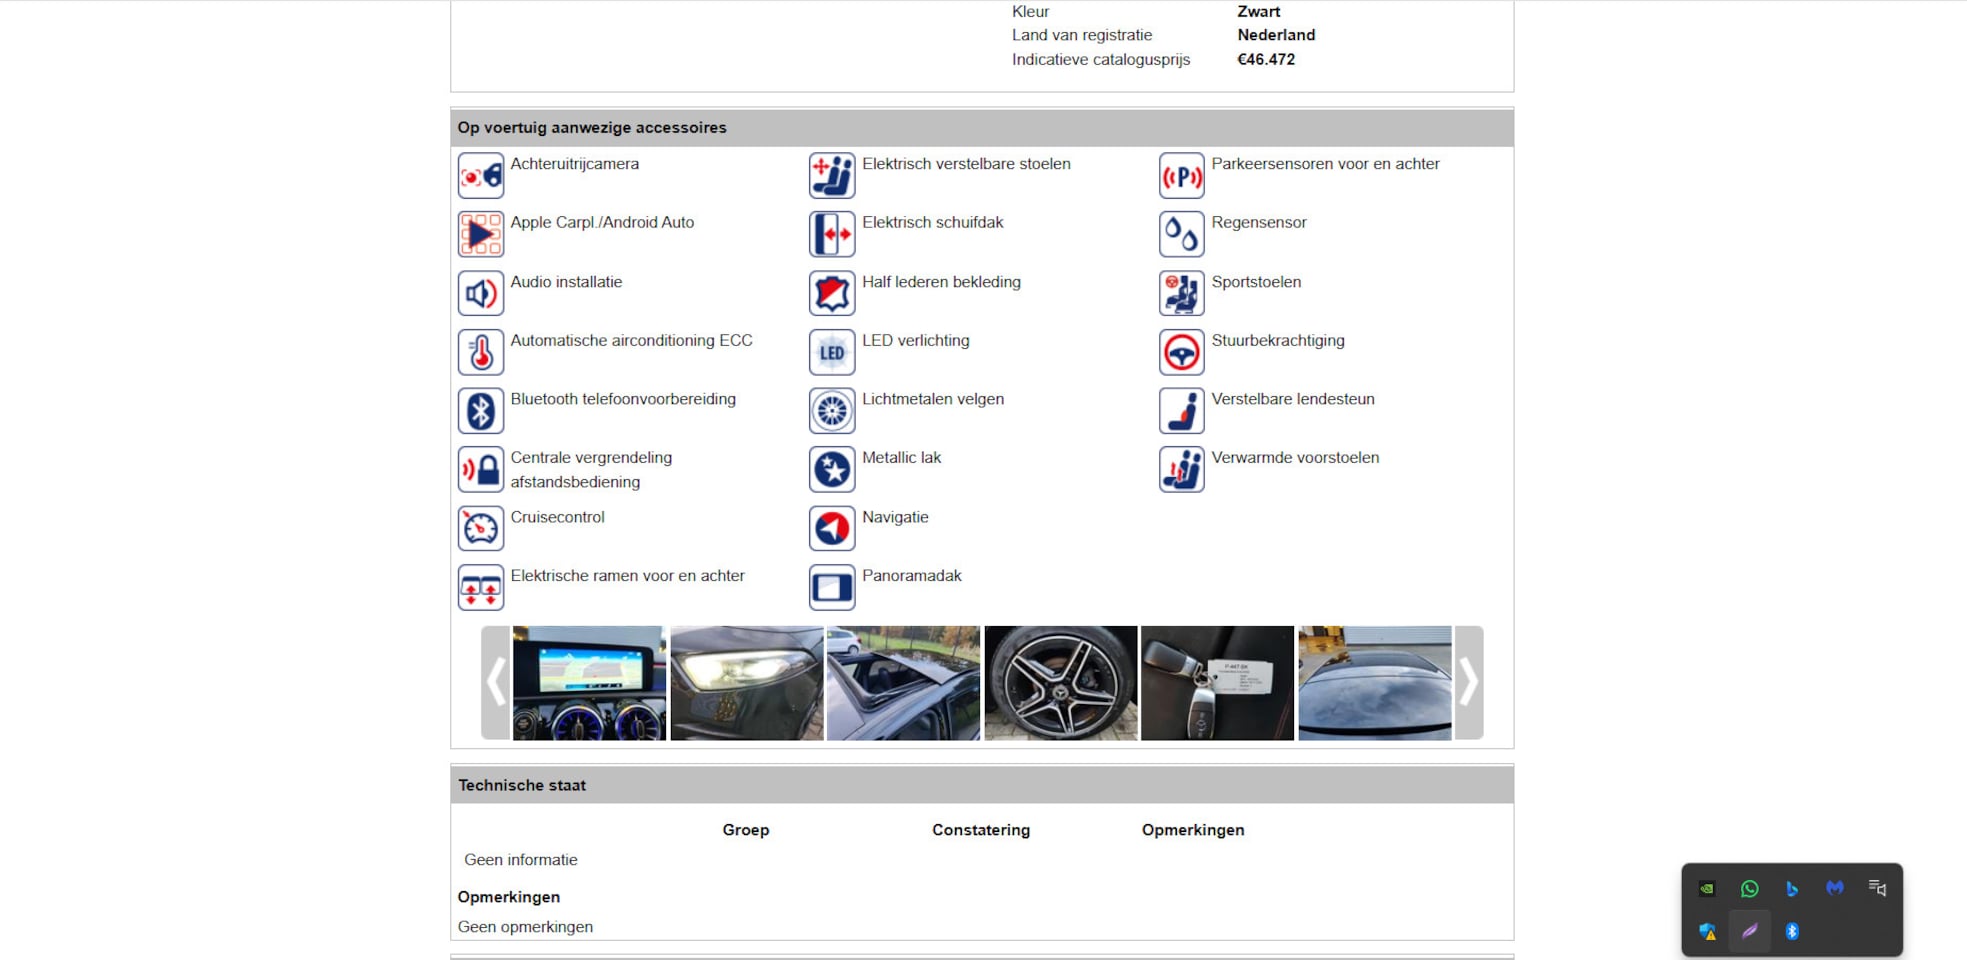Screen dimensions: 1967x960
Task: Open the Mercedes alloy wheel thumbnail
Action: coord(1060,683)
